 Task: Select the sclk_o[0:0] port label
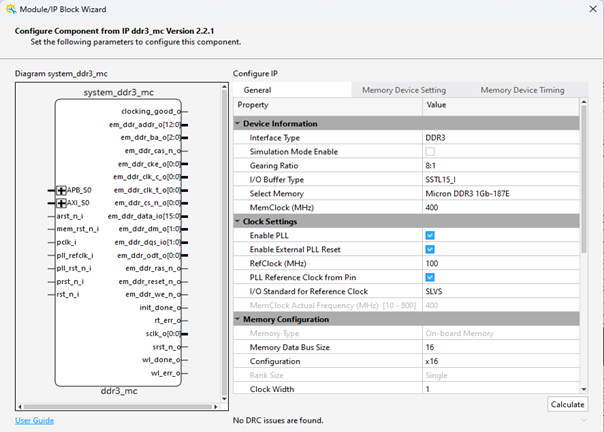(163, 334)
